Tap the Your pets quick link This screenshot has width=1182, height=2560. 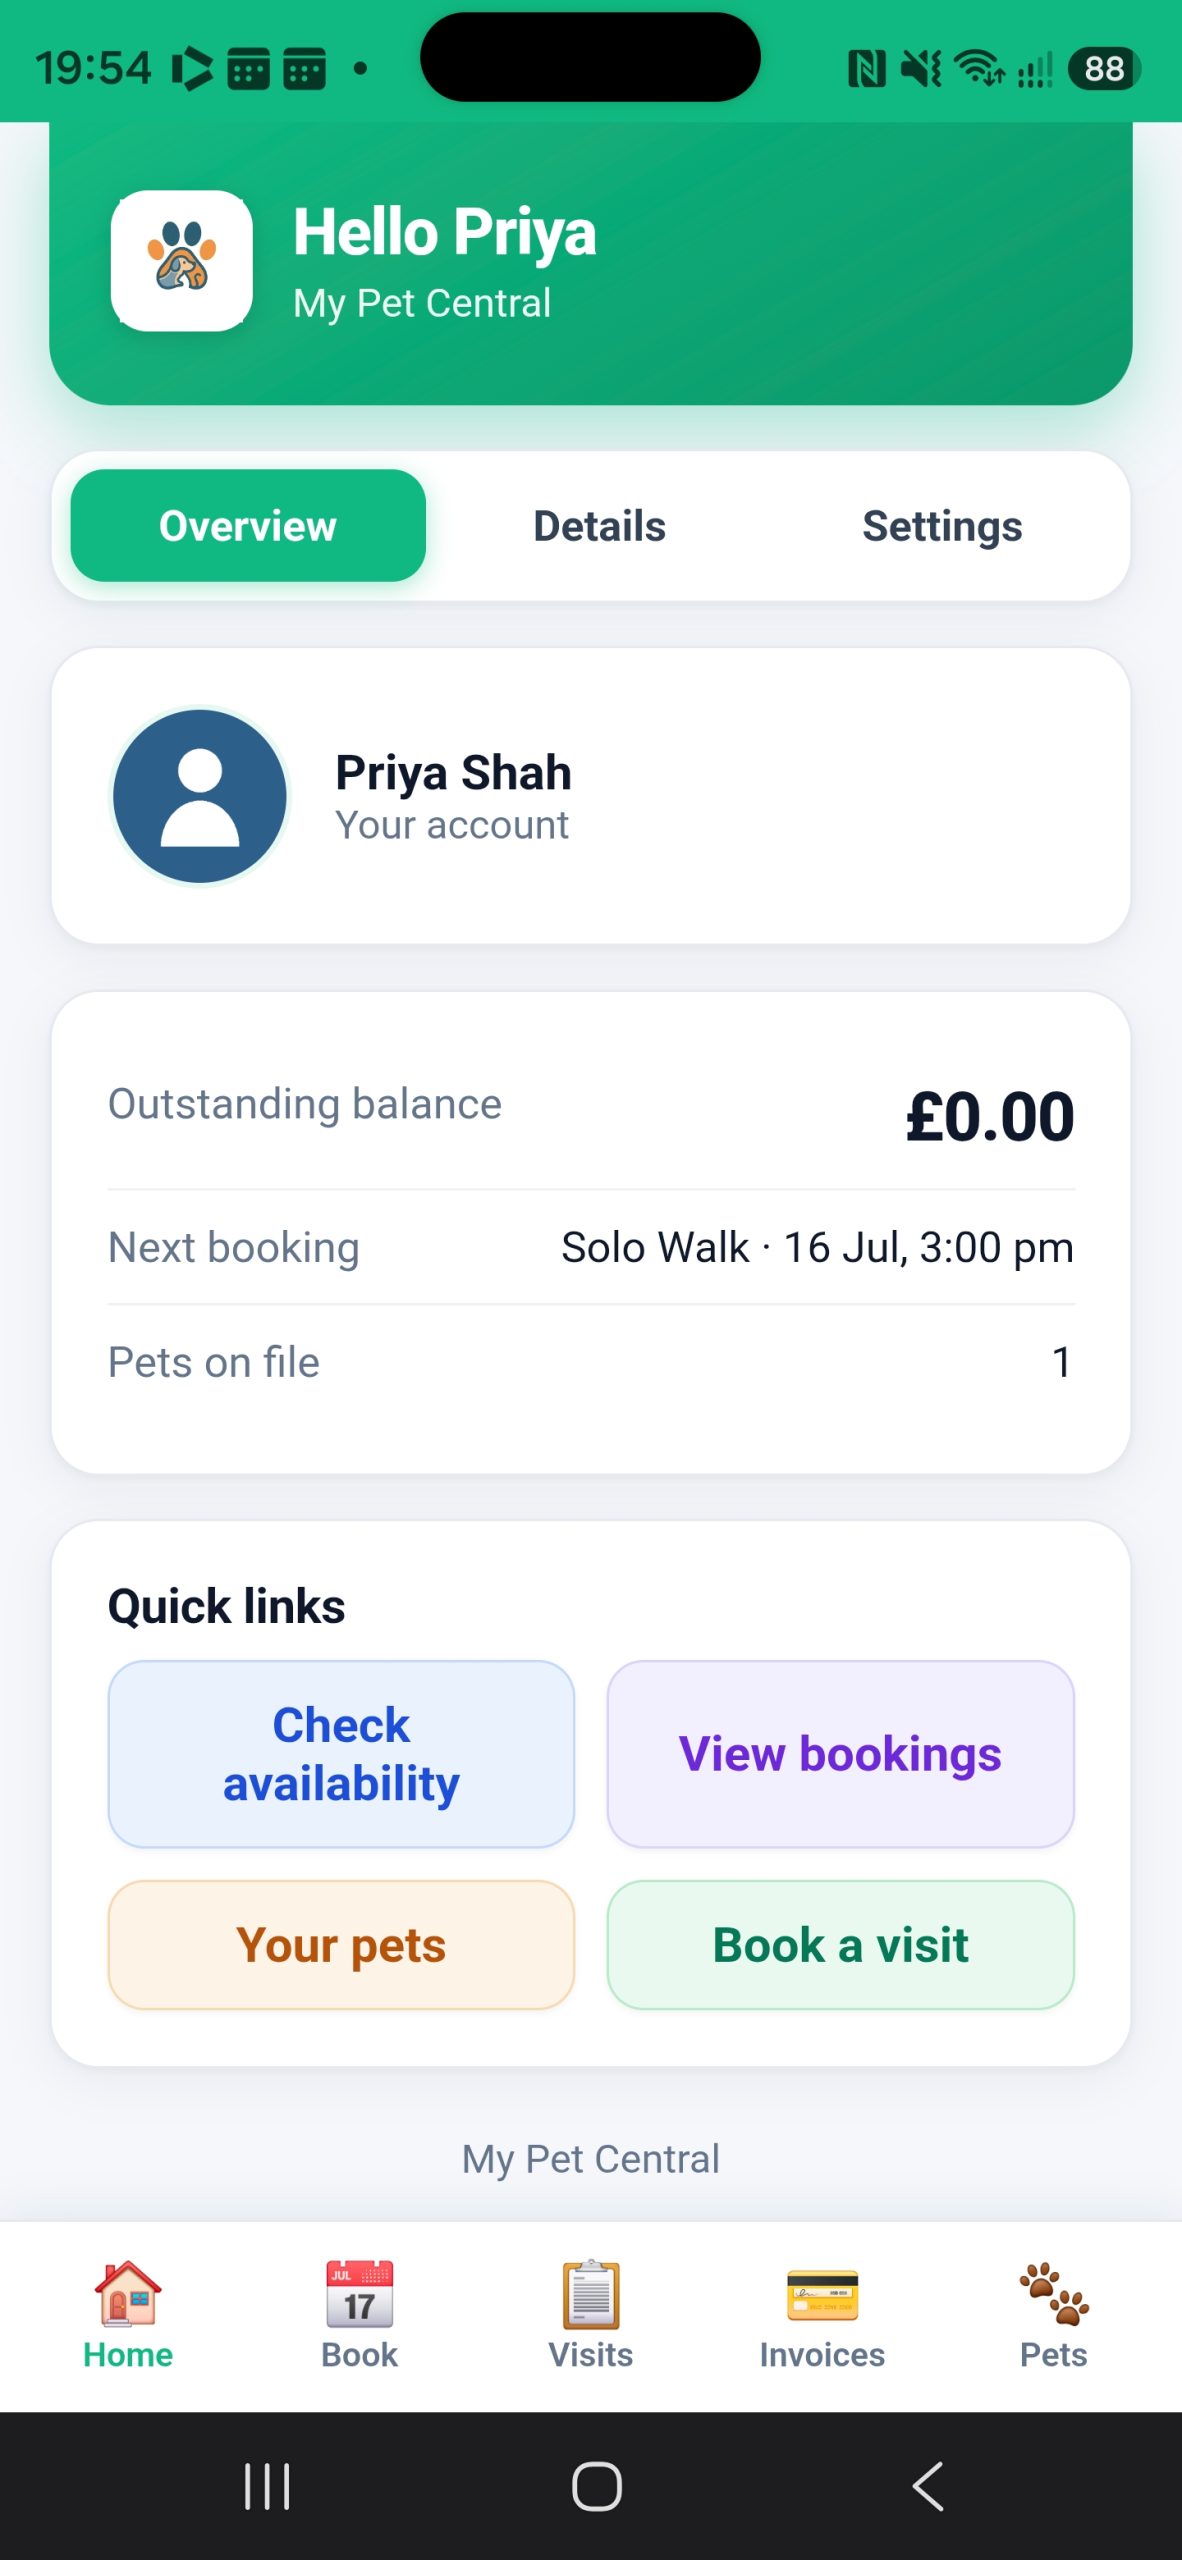(341, 1945)
